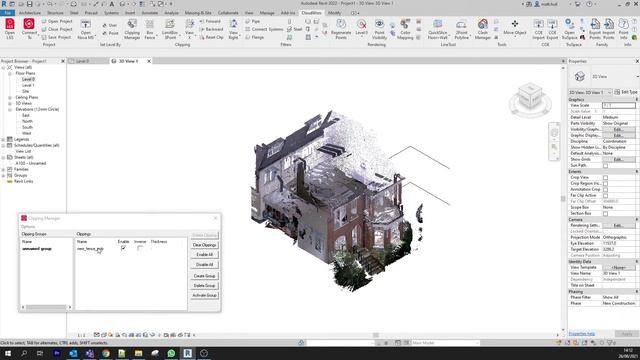This screenshot has width=640, height=360.
Task: Open the Color Mapping tool
Action: (405, 29)
